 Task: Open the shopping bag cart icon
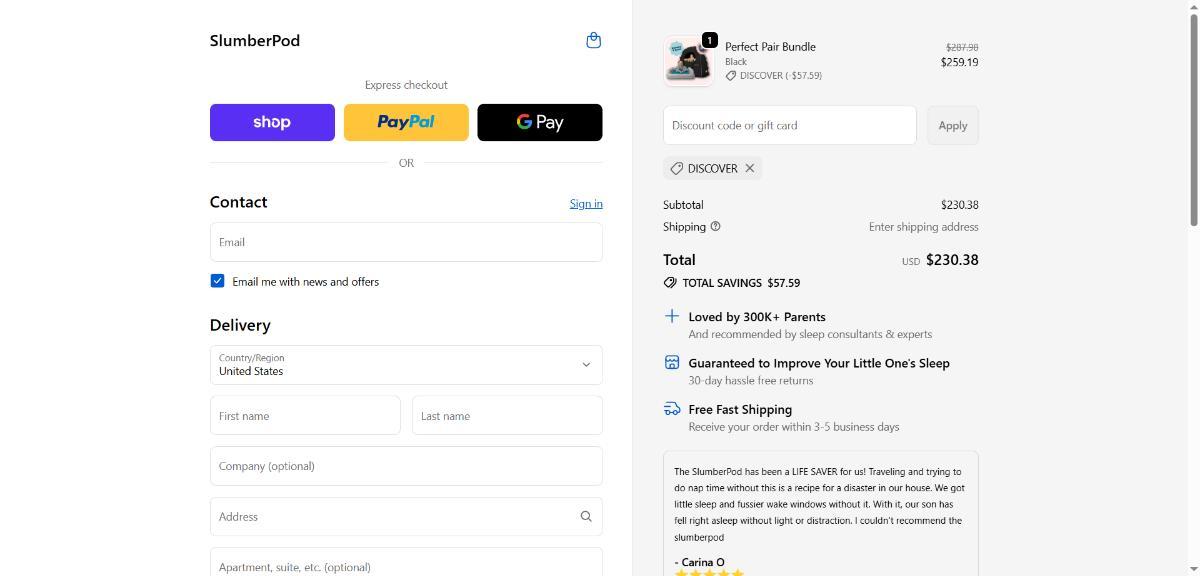[x=593, y=40]
